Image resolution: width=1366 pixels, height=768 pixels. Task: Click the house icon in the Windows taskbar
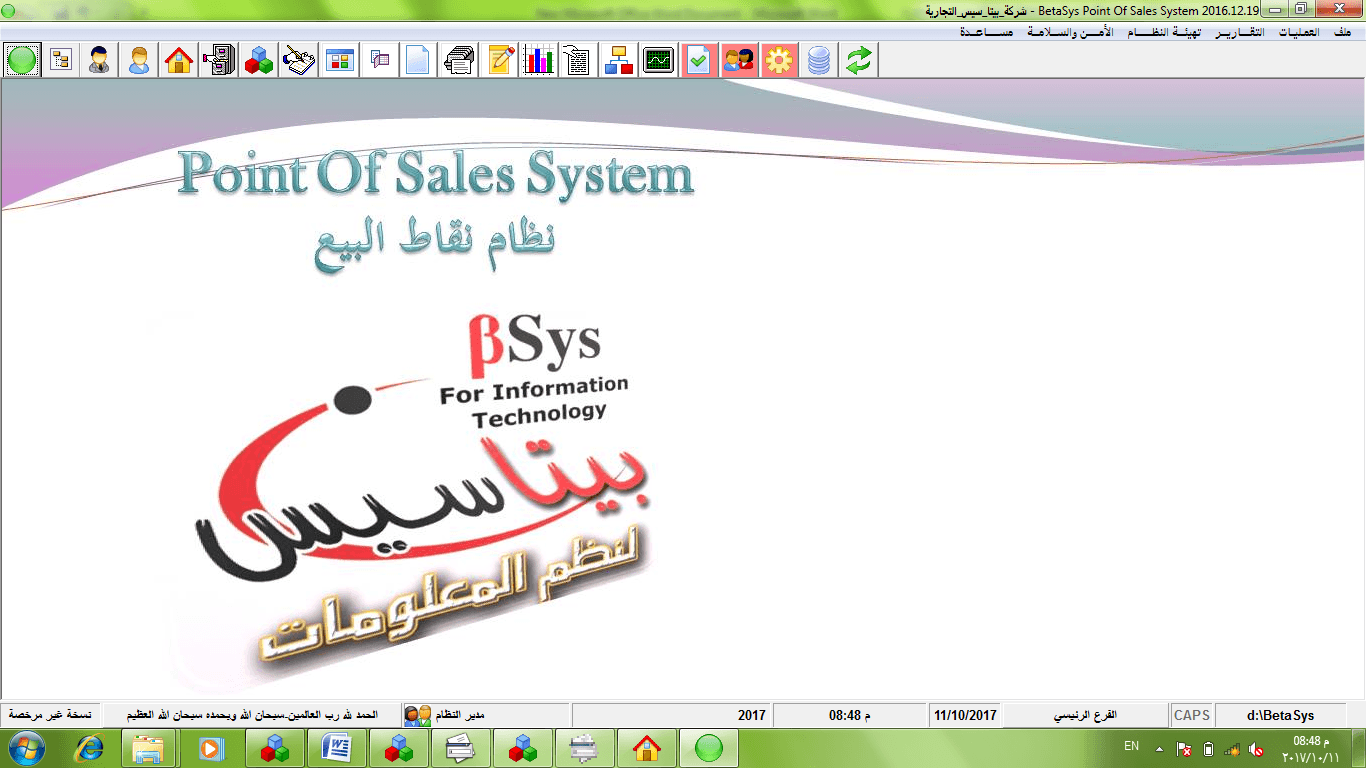pos(647,748)
